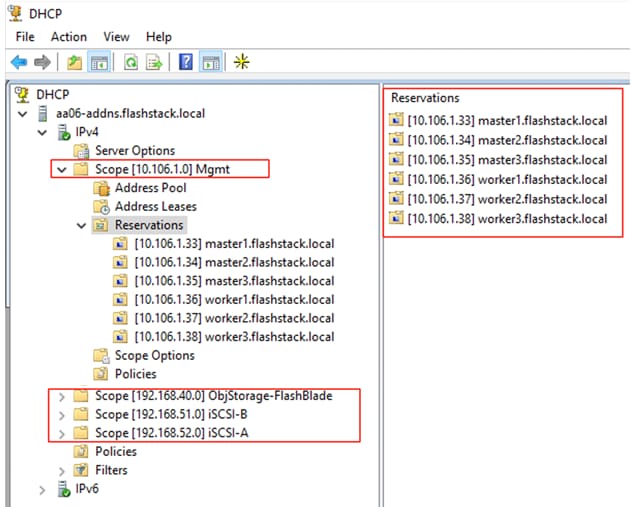Select [10.106.1.35] master3.flashstack.local in right pane
Viewport: 631px width, 507px height.
(507, 160)
